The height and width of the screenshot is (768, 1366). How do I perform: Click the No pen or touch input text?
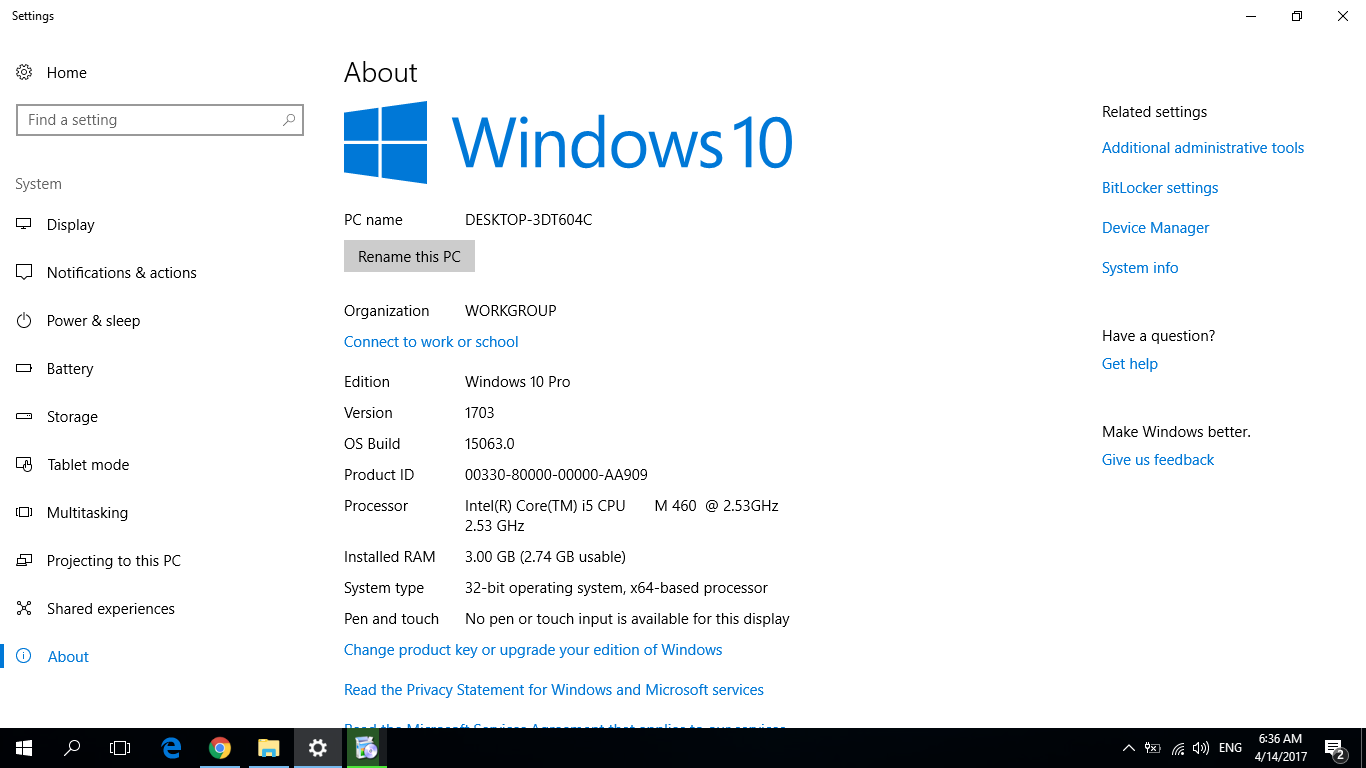(627, 619)
